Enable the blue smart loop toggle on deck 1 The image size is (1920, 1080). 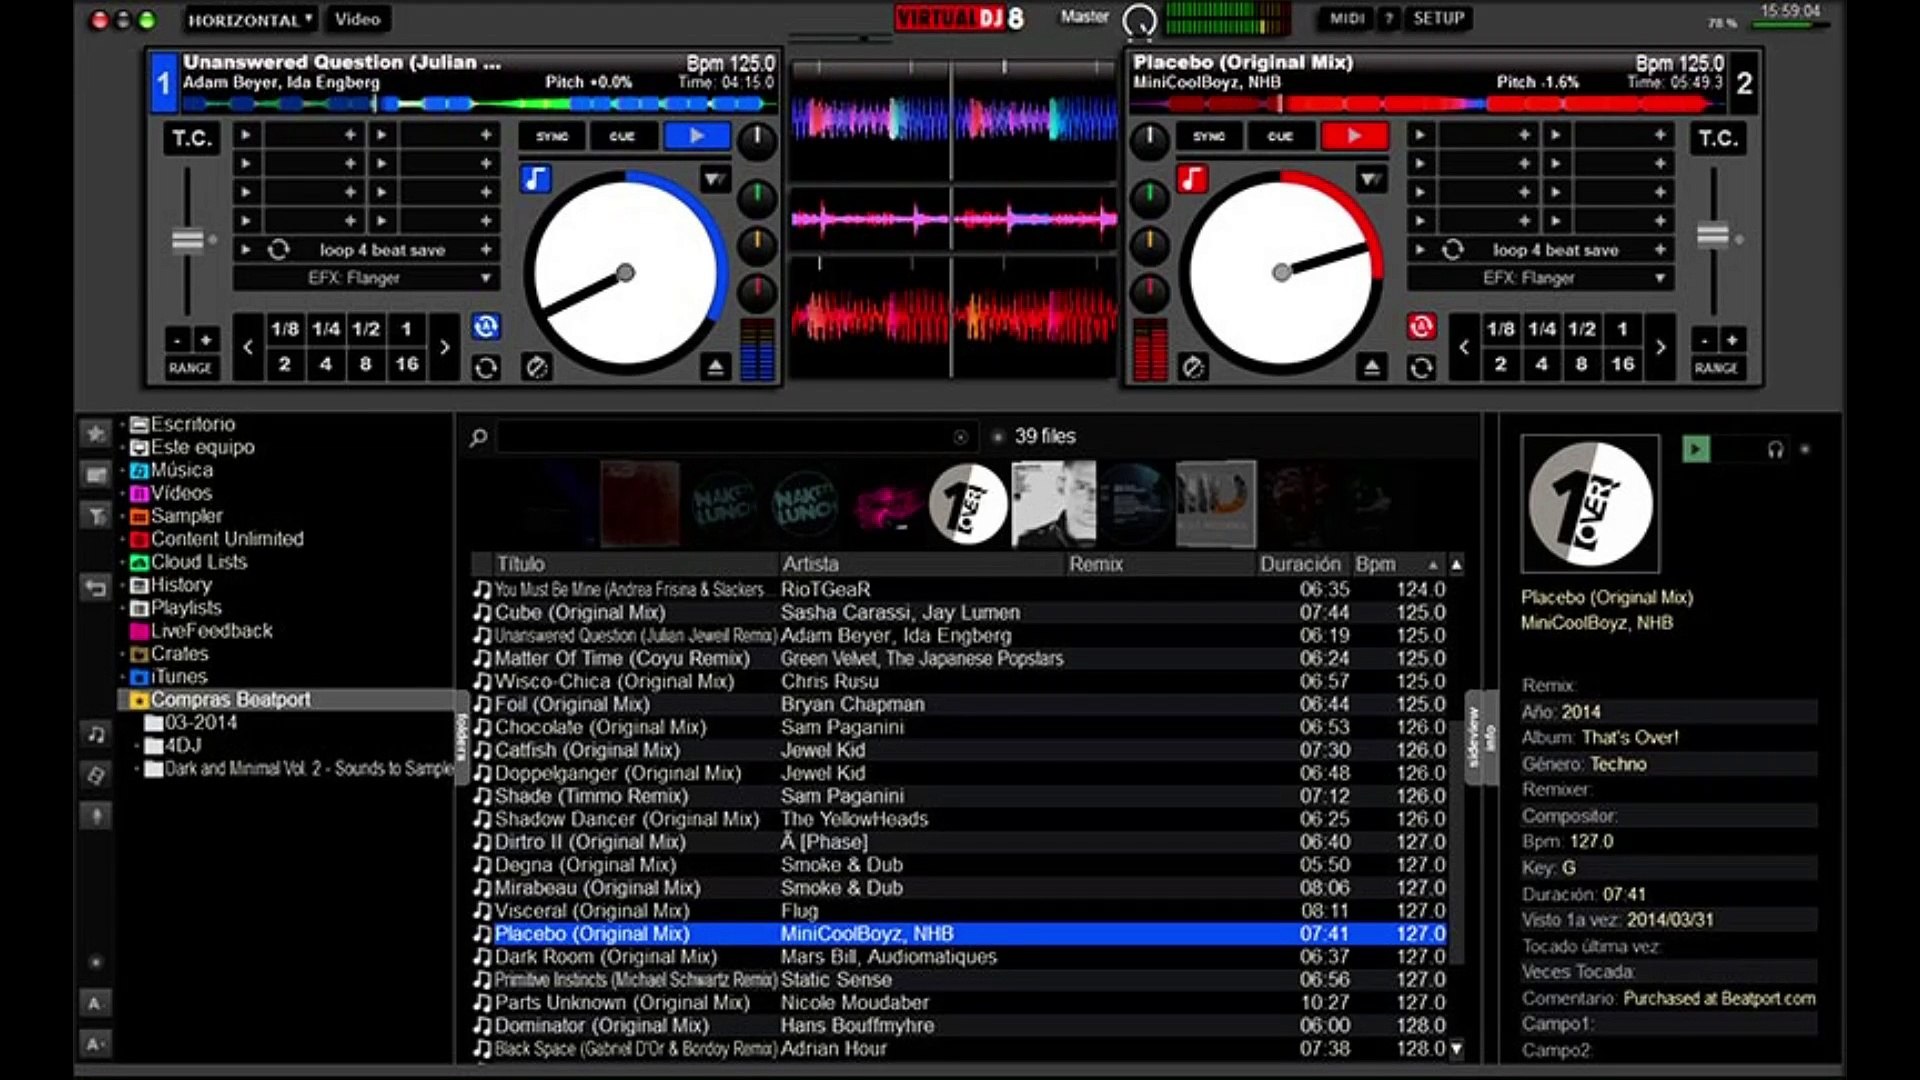487,328
